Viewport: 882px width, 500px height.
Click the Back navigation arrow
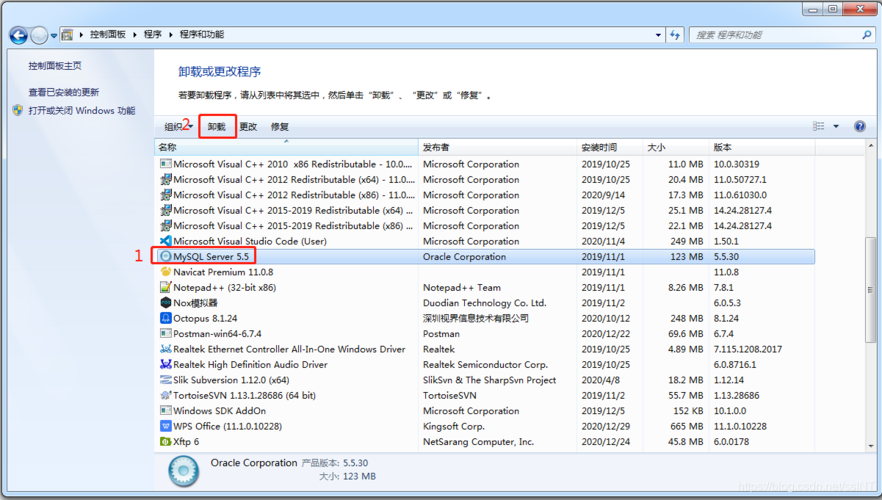(x=19, y=35)
